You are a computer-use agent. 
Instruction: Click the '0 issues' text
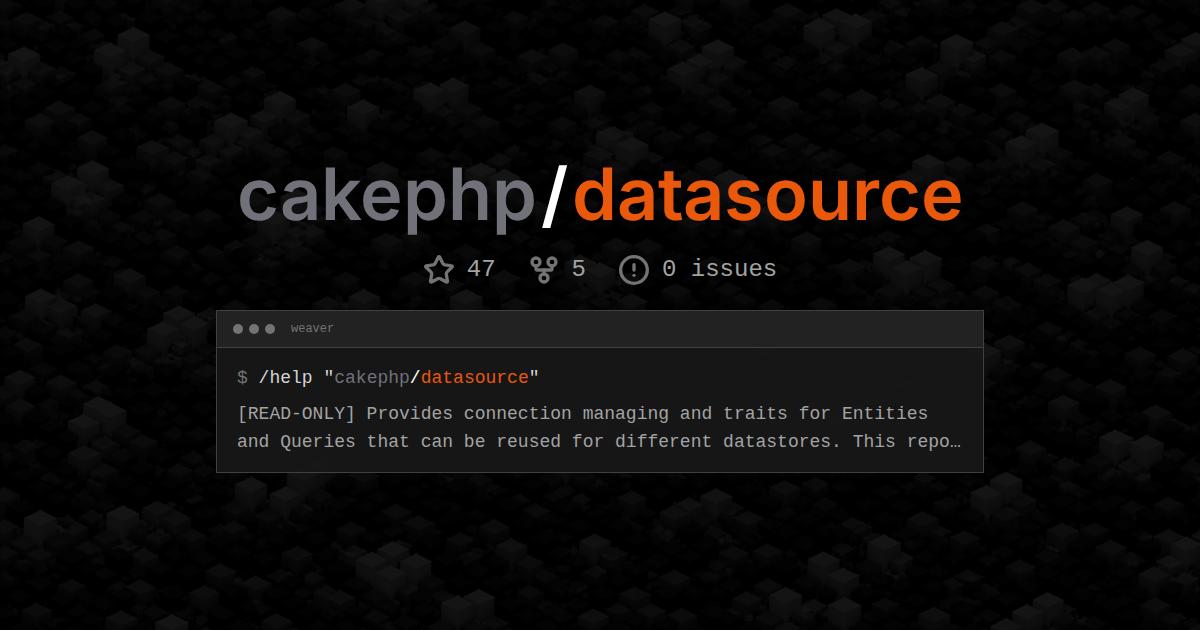pyautogui.click(x=719, y=269)
